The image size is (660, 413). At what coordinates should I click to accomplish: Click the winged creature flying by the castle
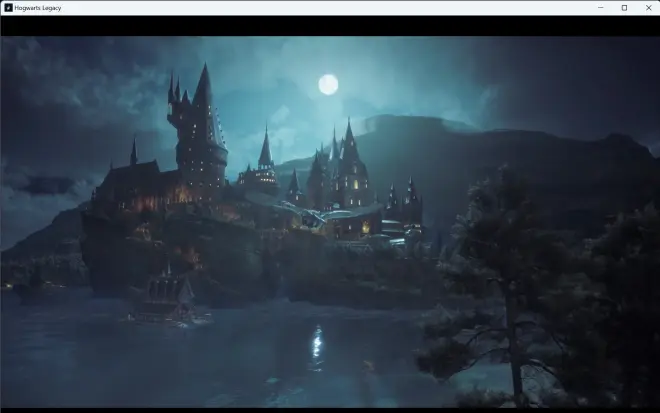click(300, 213)
